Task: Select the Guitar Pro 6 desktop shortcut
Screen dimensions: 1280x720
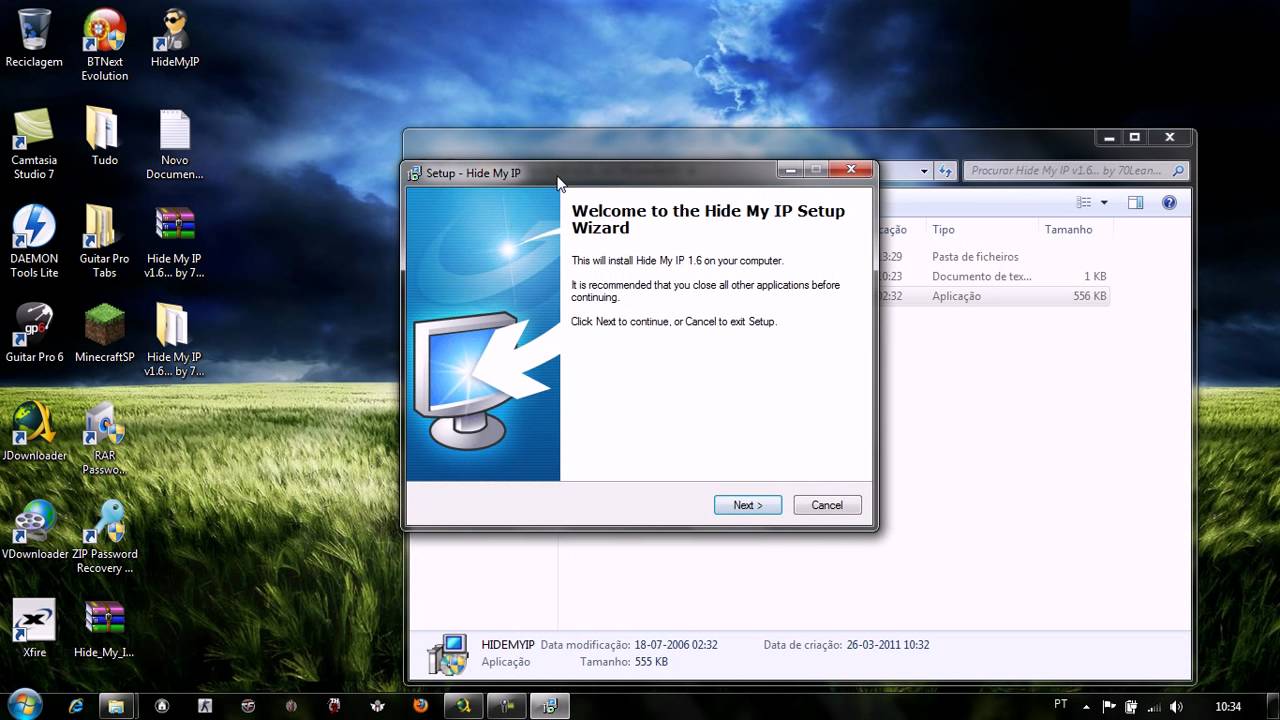Action: pos(34,333)
